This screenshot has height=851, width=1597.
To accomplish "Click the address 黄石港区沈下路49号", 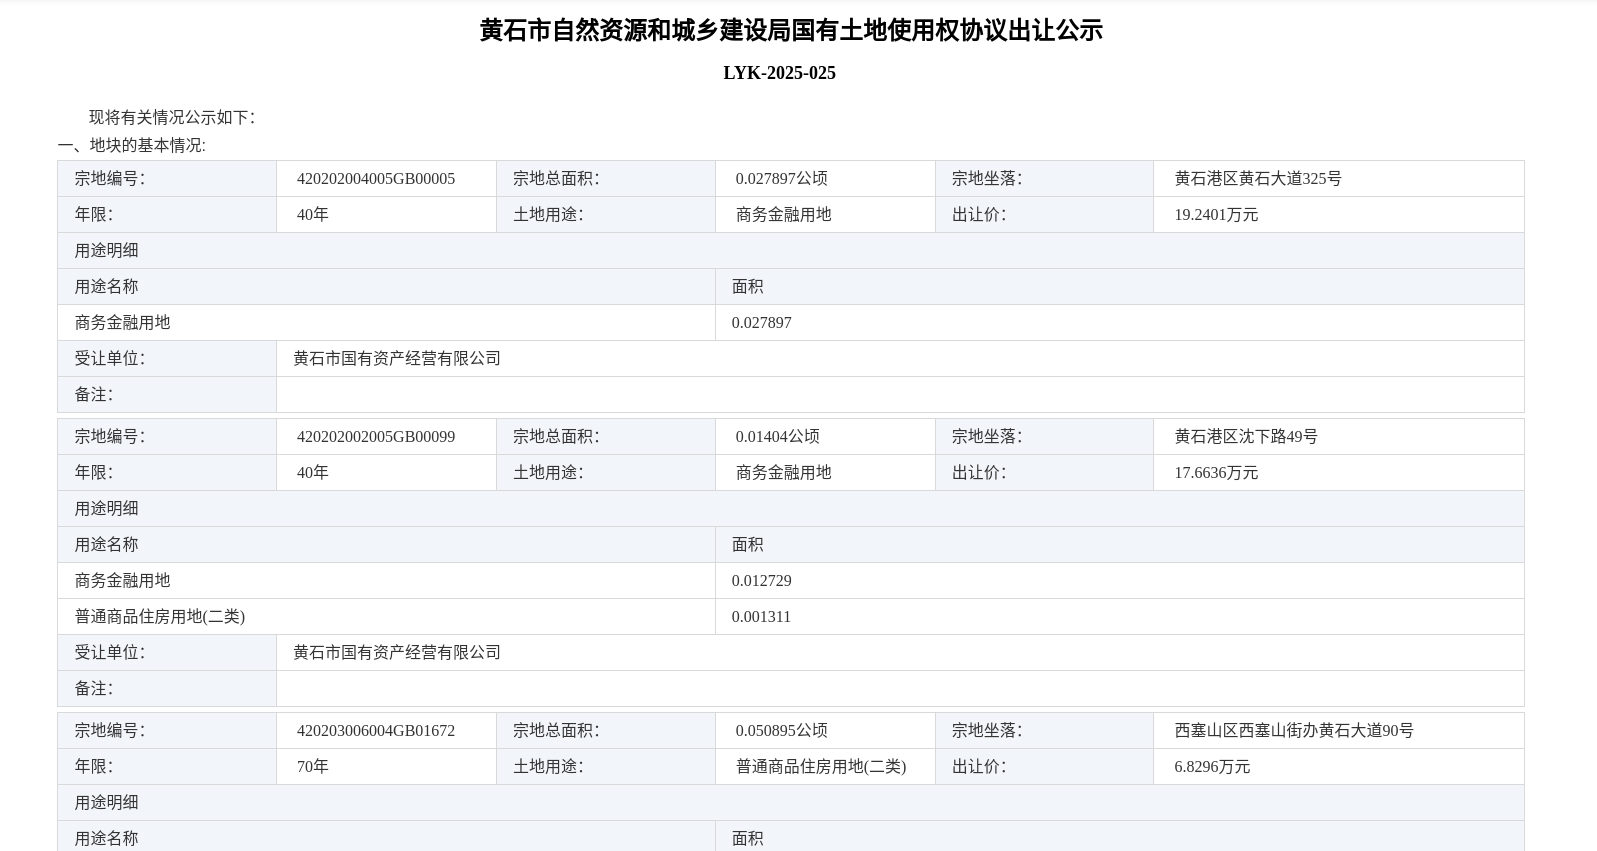I will 1245,437.
